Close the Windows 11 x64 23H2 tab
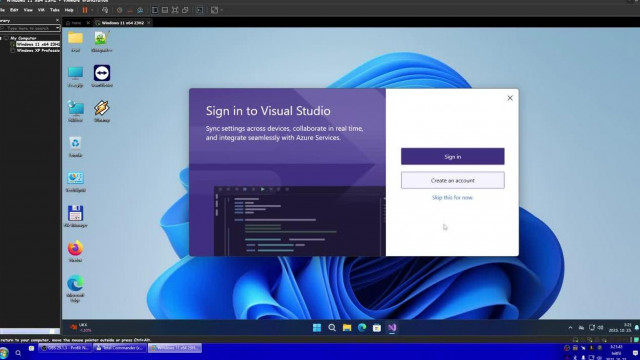The image size is (640, 360). coord(149,23)
